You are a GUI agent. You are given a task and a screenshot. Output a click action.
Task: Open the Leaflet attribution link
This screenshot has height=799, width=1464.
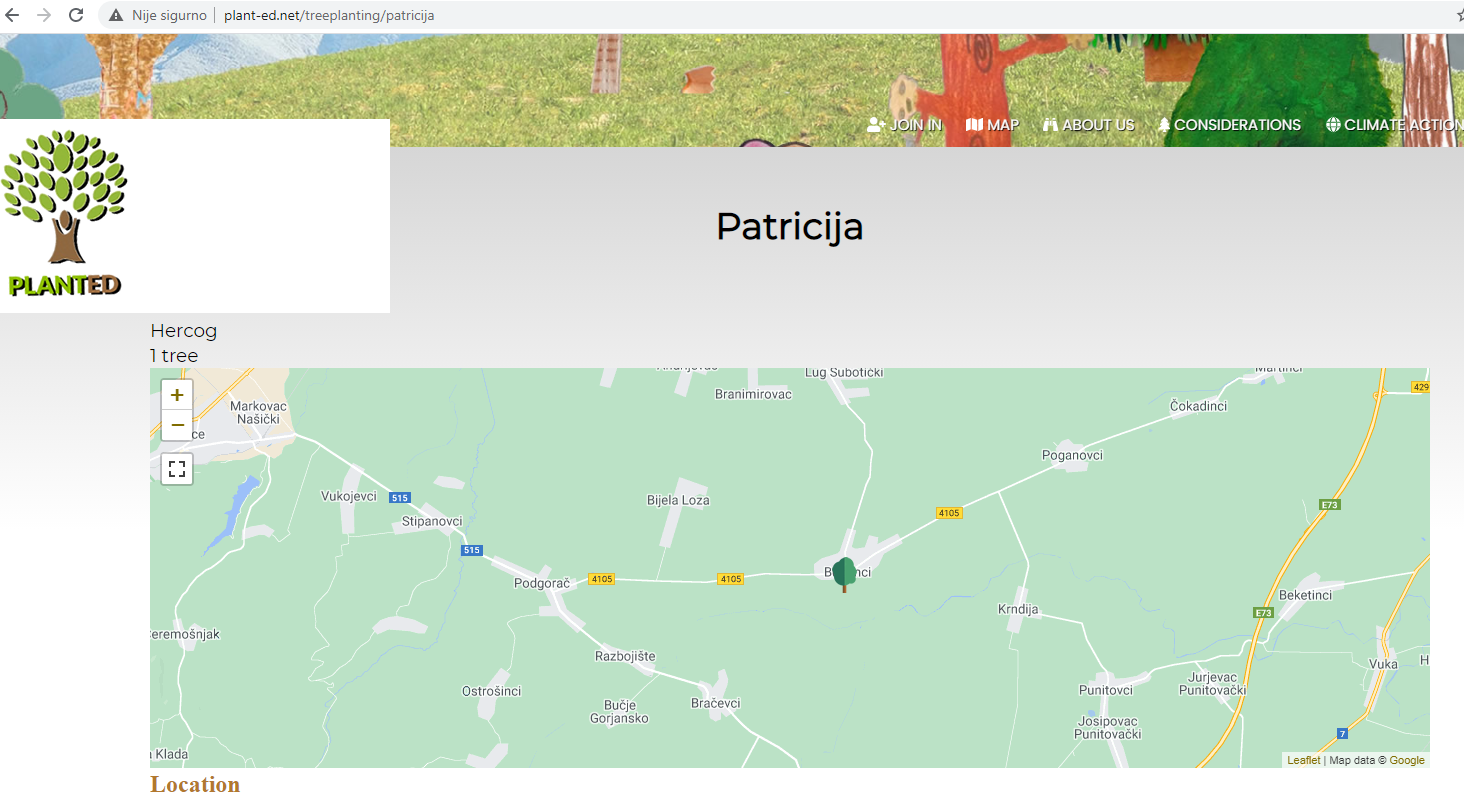1303,760
